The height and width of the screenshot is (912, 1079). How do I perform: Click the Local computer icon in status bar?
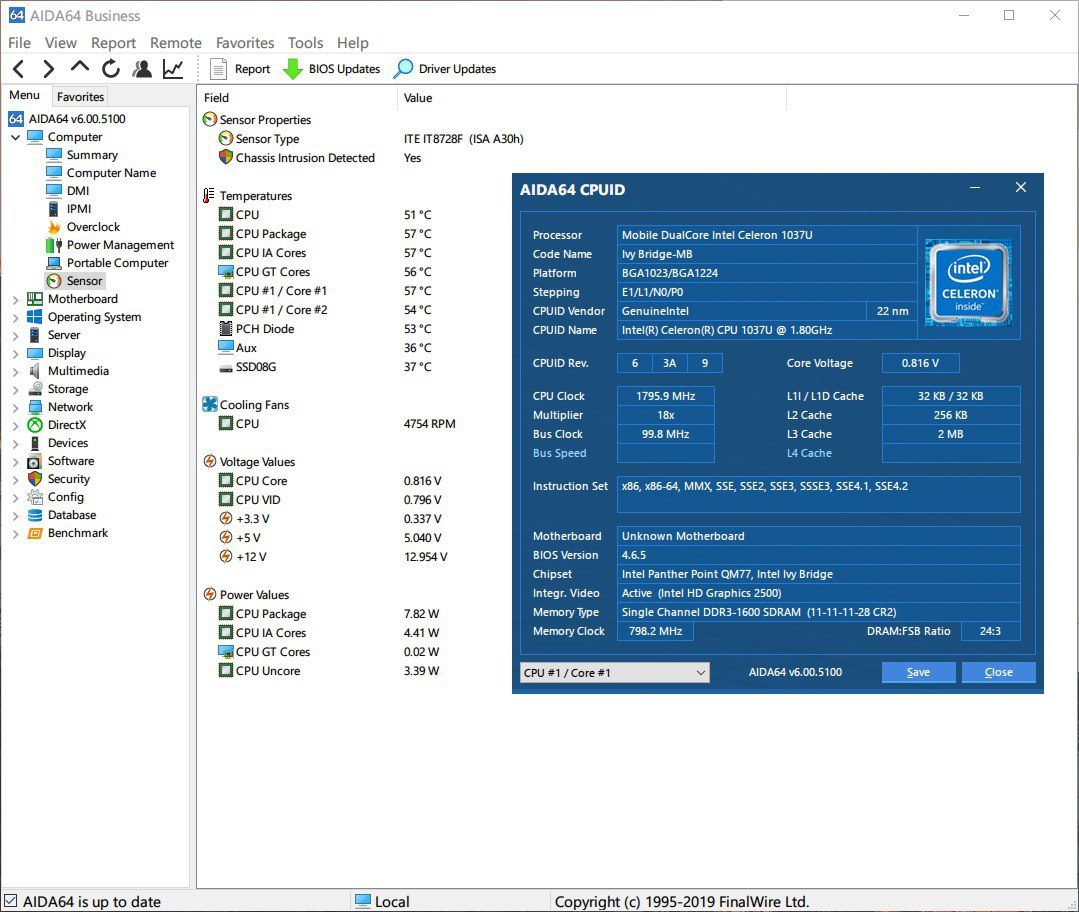pyautogui.click(x=363, y=900)
